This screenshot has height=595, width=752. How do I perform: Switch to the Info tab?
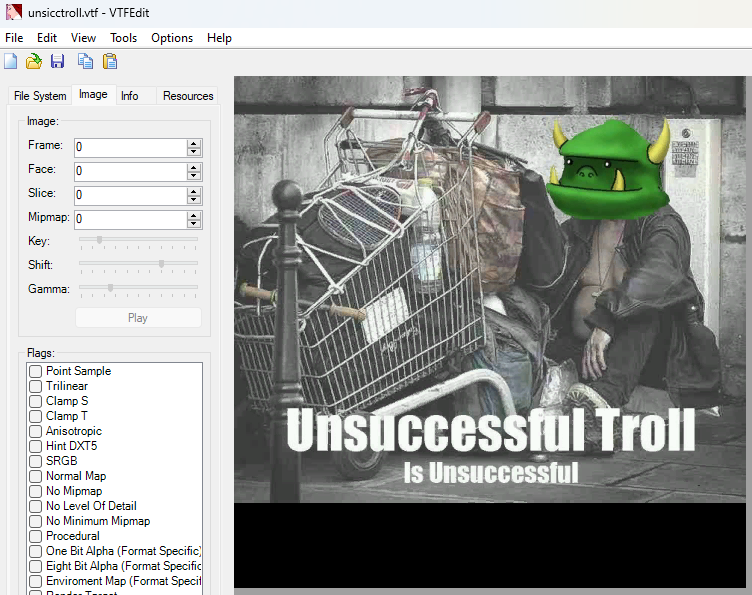(x=129, y=96)
